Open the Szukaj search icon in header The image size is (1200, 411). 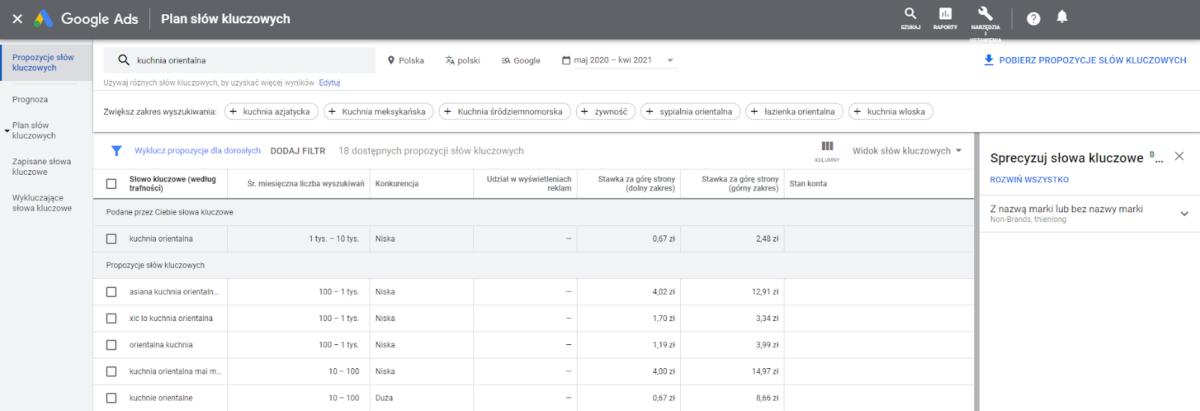tap(910, 17)
